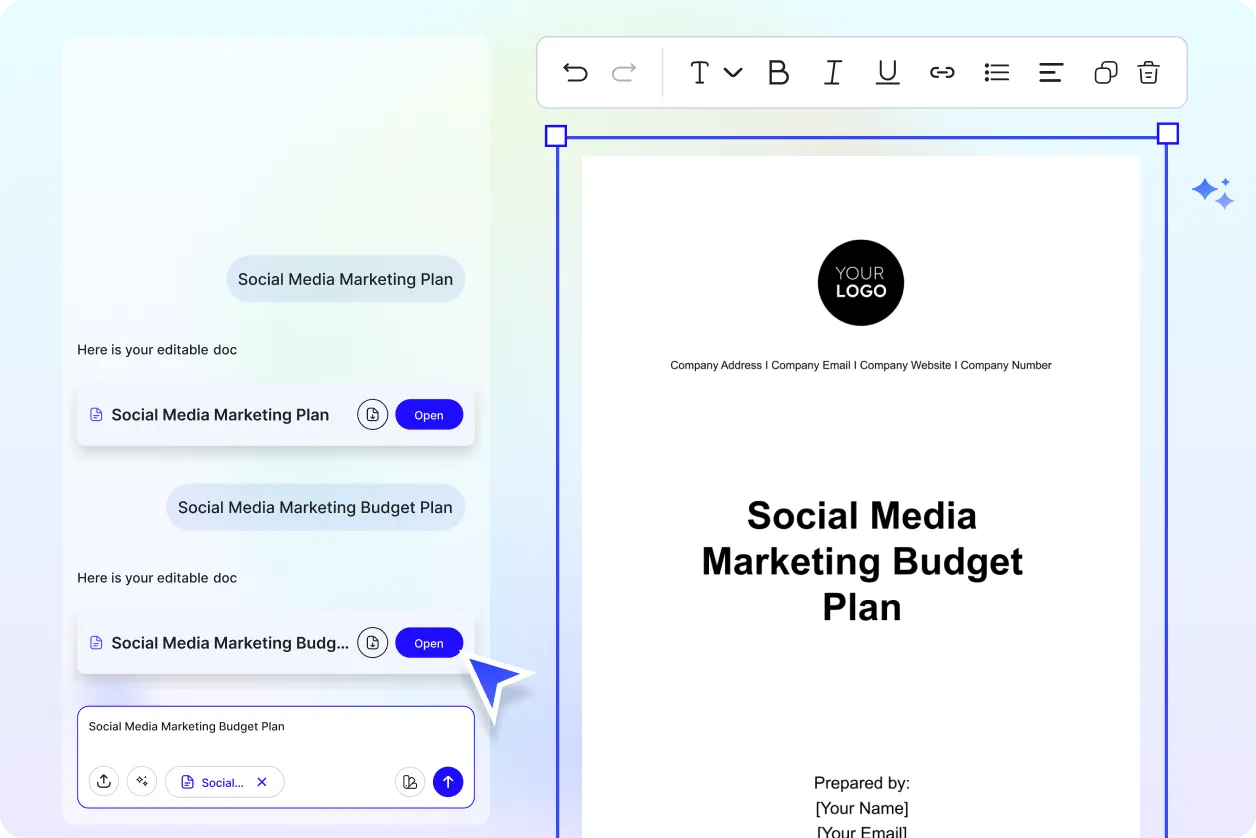Click the undo arrow in the toolbar
The height and width of the screenshot is (838, 1256).
click(x=575, y=72)
